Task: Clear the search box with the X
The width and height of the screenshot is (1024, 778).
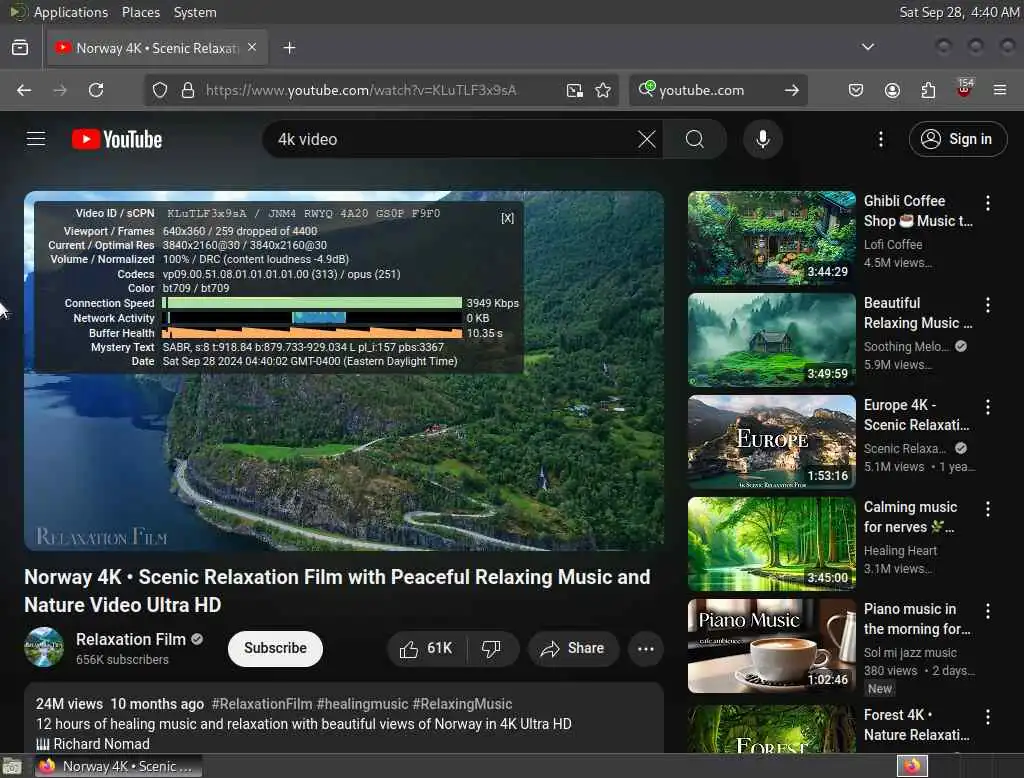Action: pyautogui.click(x=646, y=139)
